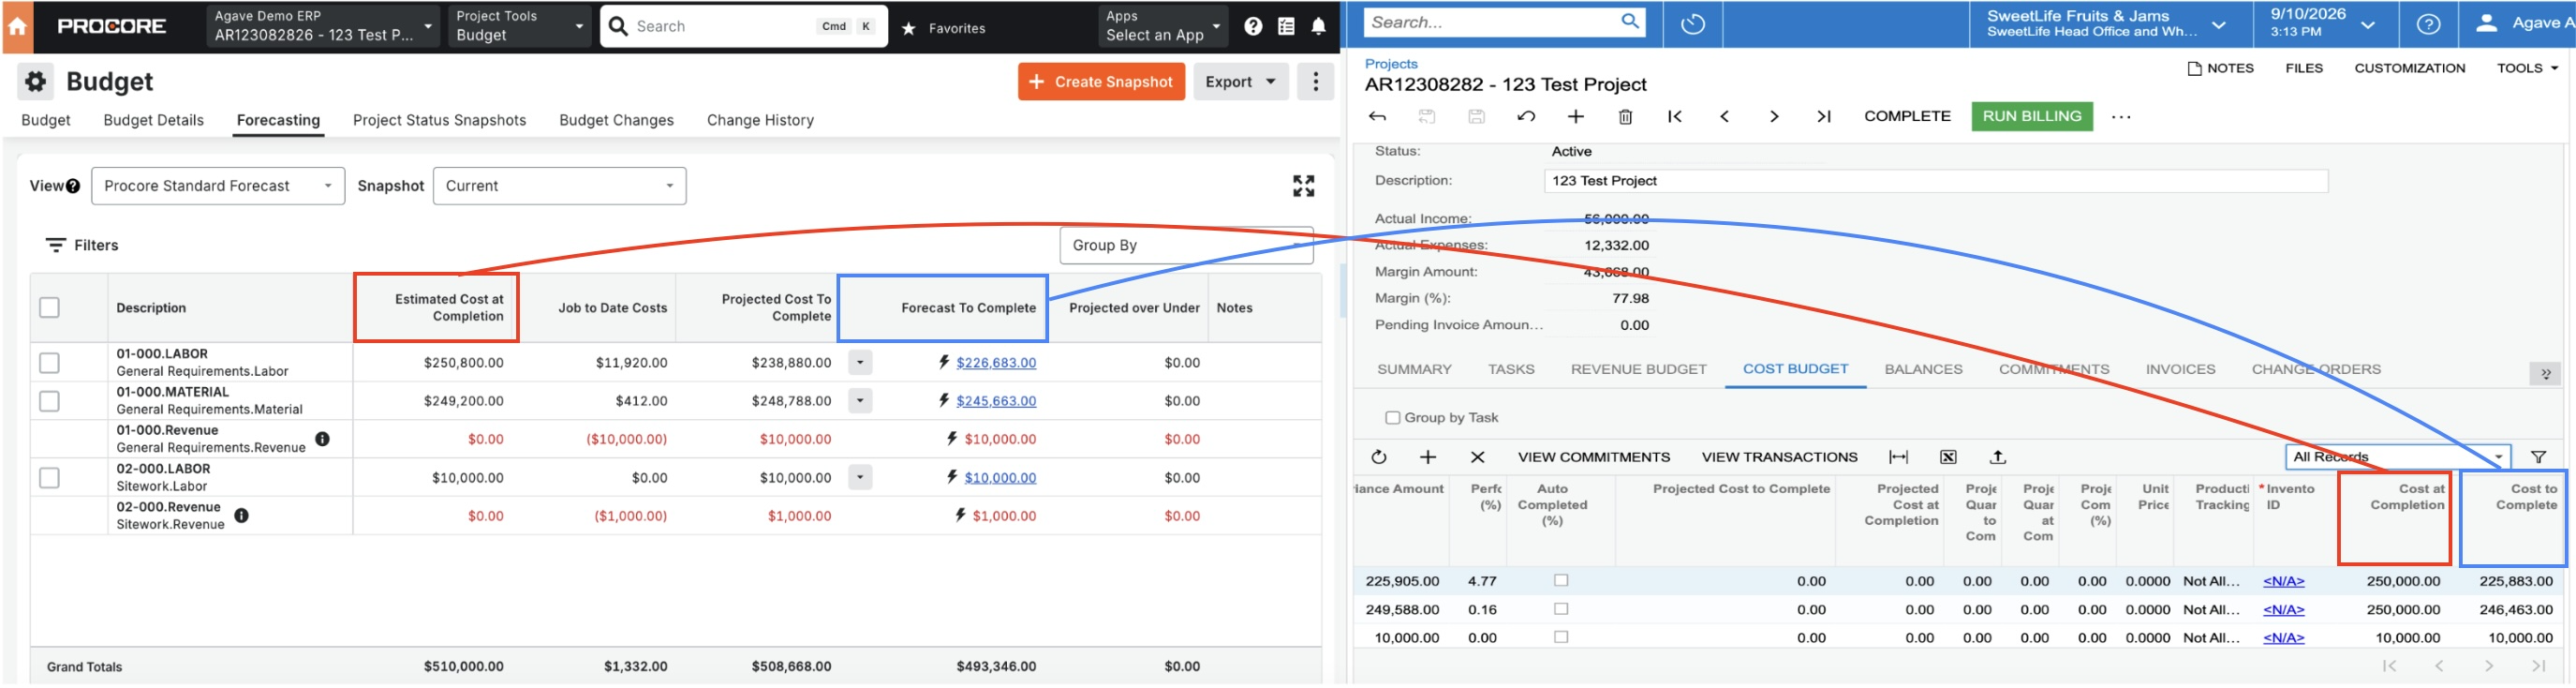Go to first project record
This screenshot has height=688, width=2576.
coord(1674,117)
